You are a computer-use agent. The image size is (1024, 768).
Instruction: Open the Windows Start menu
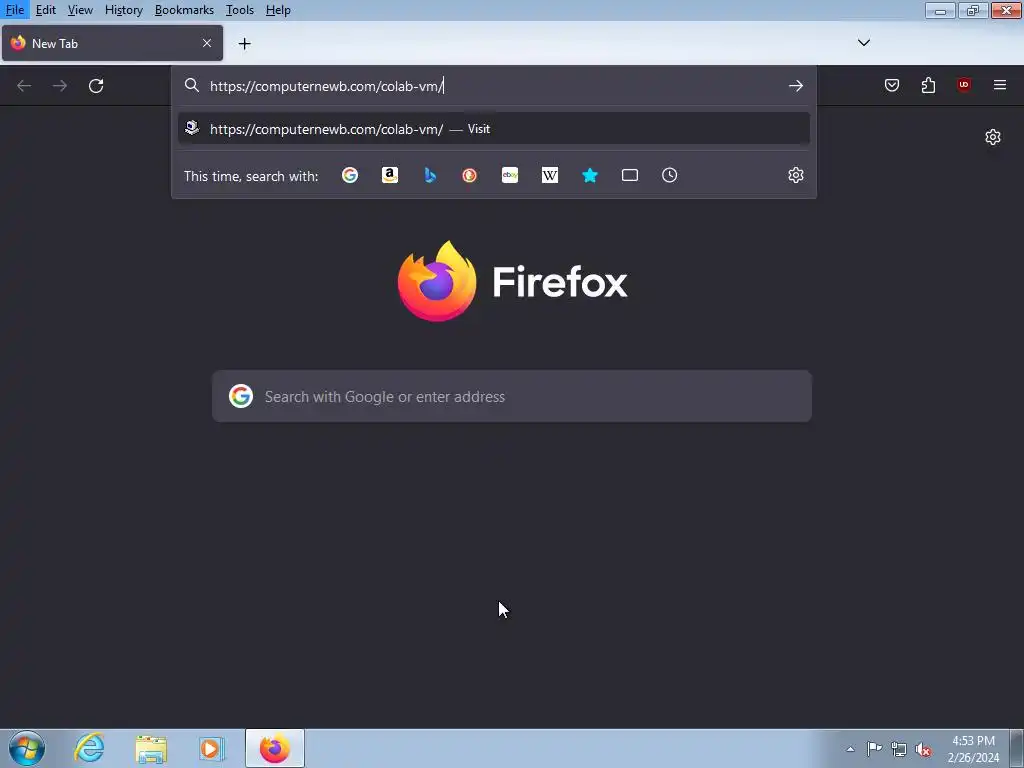point(27,748)
